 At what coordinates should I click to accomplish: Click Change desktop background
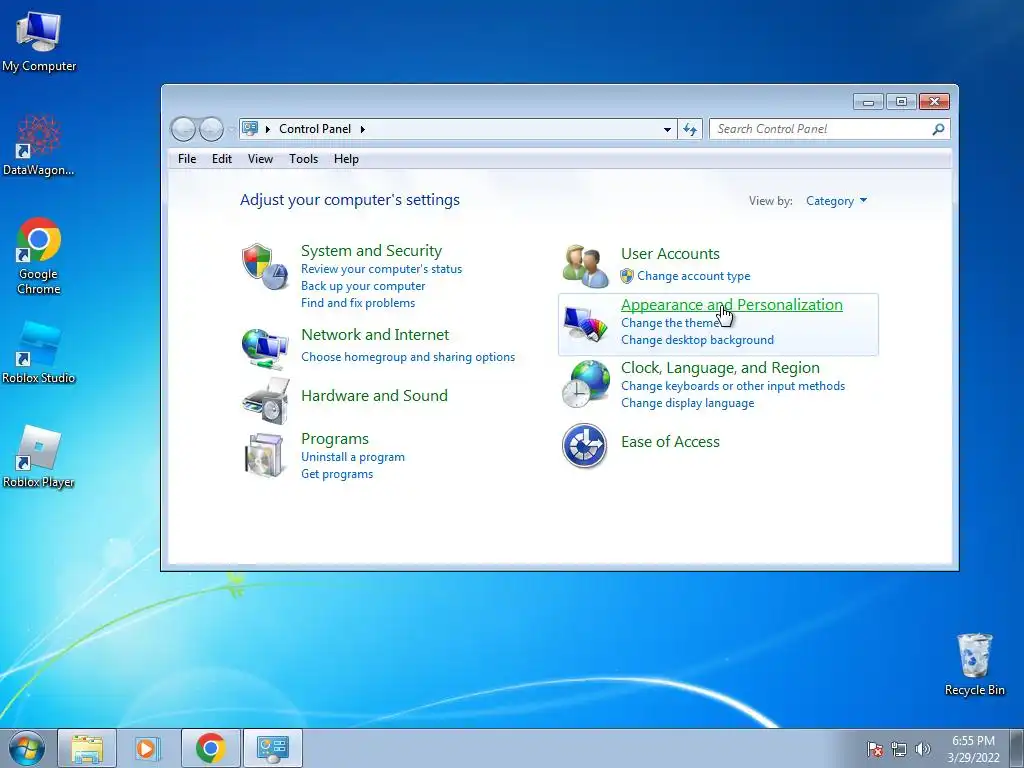click(x=697, y=340)
